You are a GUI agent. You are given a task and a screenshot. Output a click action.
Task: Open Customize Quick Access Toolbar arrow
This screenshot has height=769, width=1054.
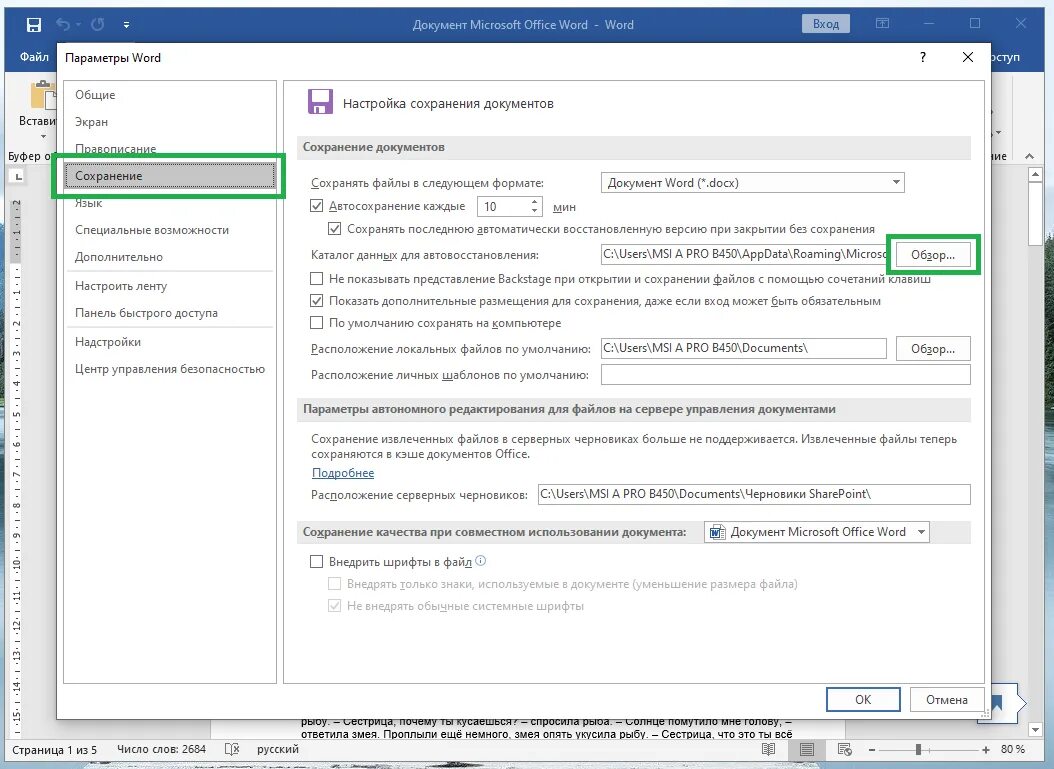[126, 25]
